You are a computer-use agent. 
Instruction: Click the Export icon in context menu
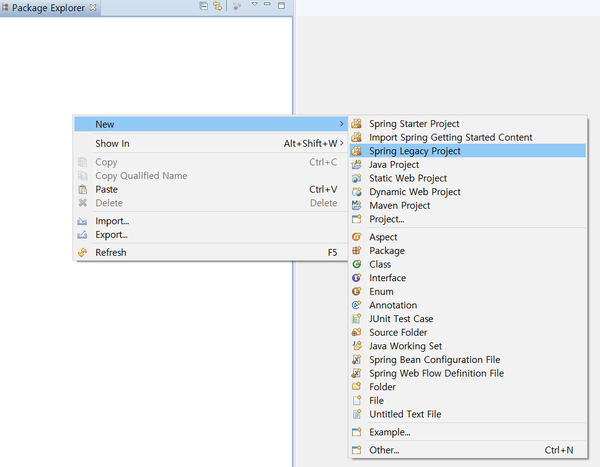(x=82, y=235)
